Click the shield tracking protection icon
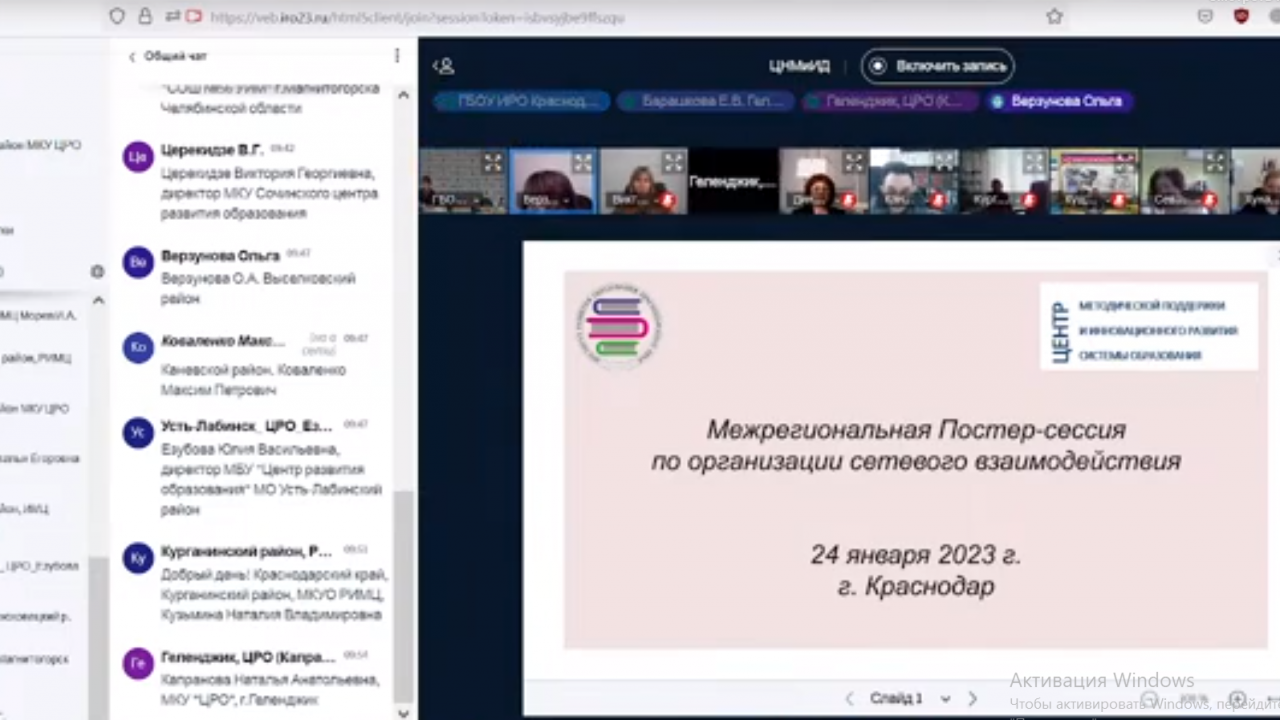The height and width of the screenshot is (720, 1280). [x=117, y=16]
